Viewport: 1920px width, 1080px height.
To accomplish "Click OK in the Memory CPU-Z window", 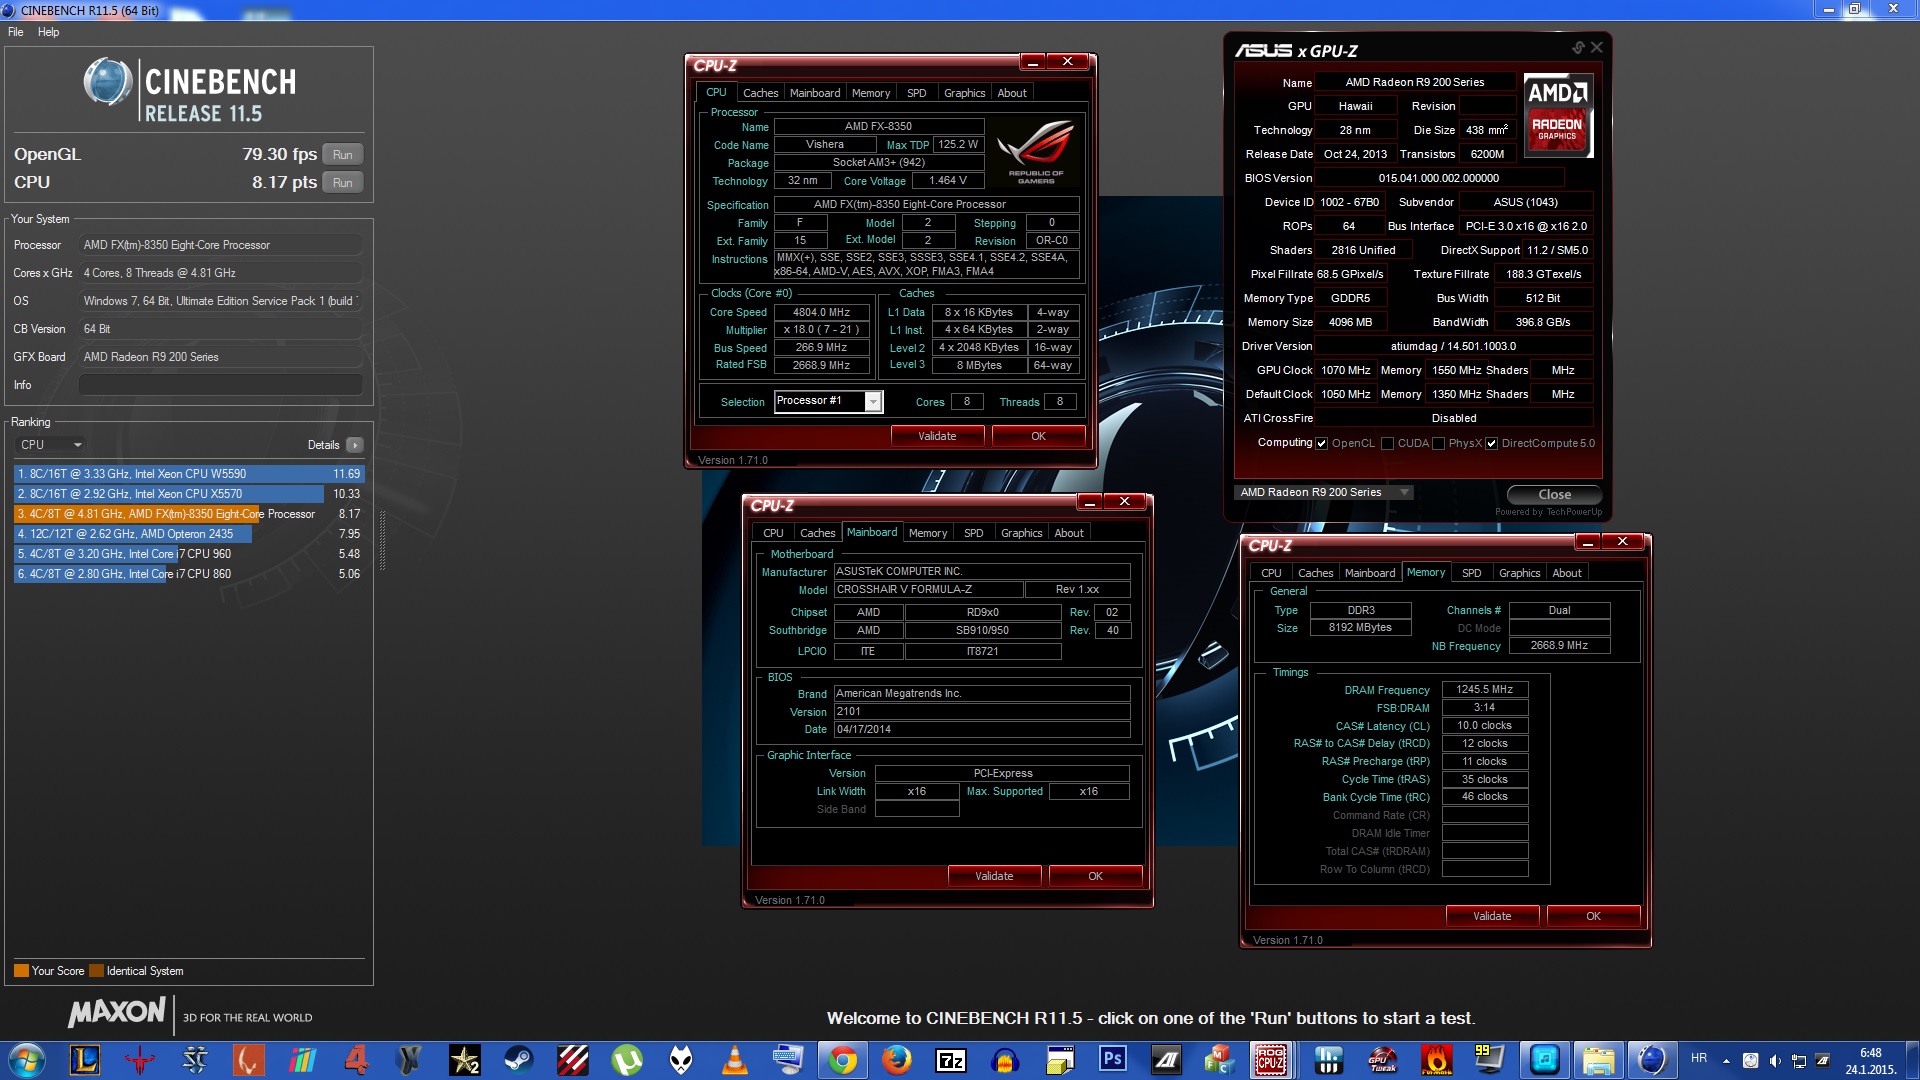I will coord(1593,916).
